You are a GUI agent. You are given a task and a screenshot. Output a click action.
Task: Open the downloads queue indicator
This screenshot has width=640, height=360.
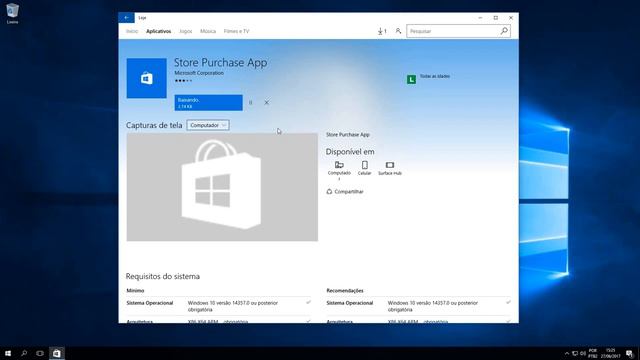pyautogui.click(x=382, y=31)
